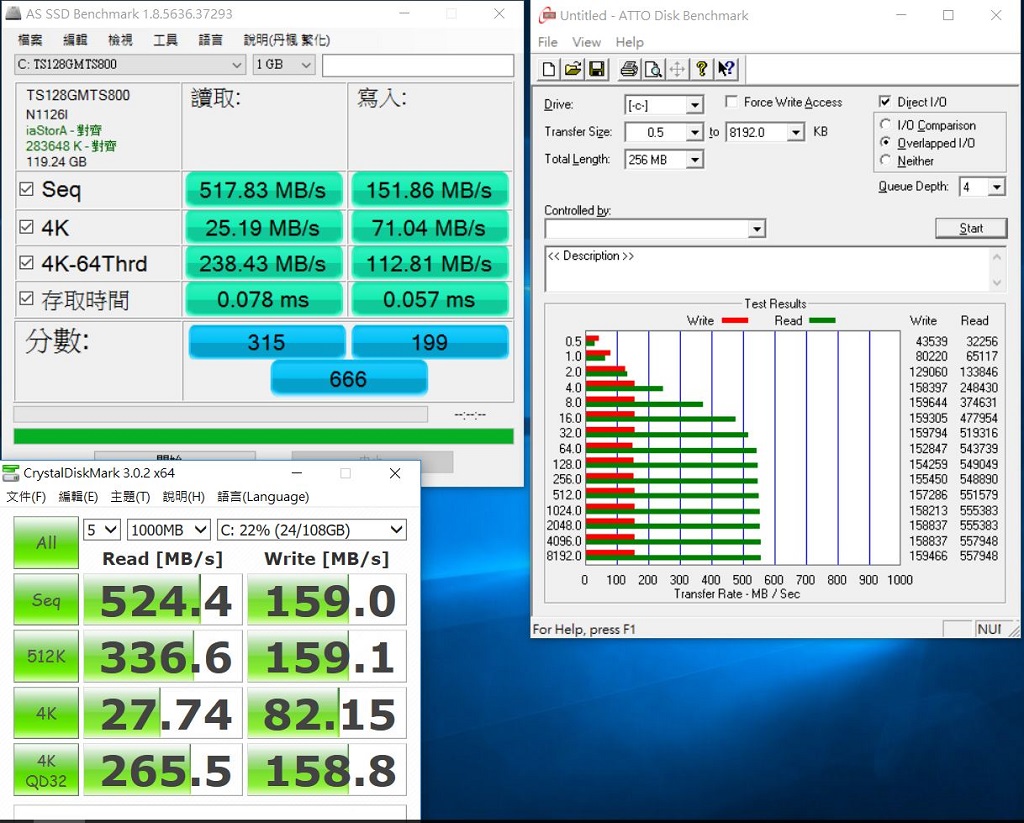Click the ATTO Disk Benchmark title bar icon
Screen dimensions: 1024x823
(x=547, y=15)
